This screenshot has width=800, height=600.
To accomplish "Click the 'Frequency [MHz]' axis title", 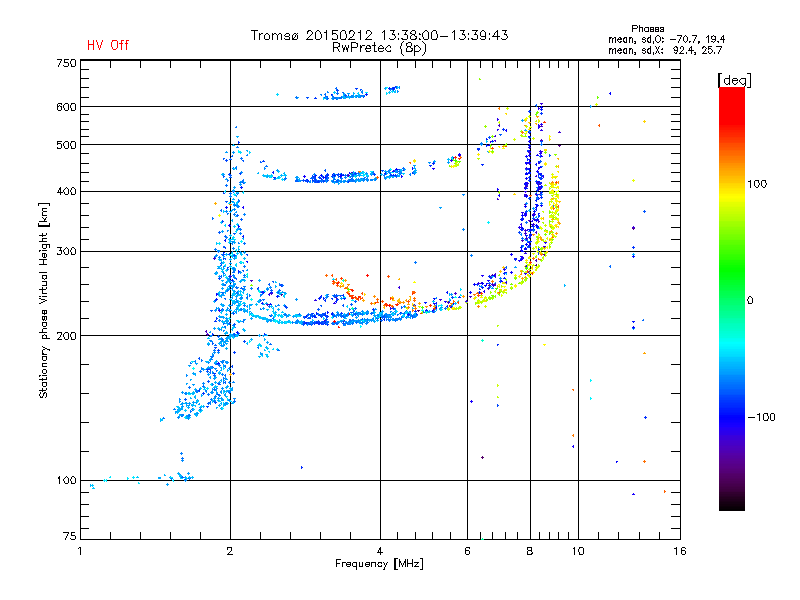I will click(x=379, y=564).
